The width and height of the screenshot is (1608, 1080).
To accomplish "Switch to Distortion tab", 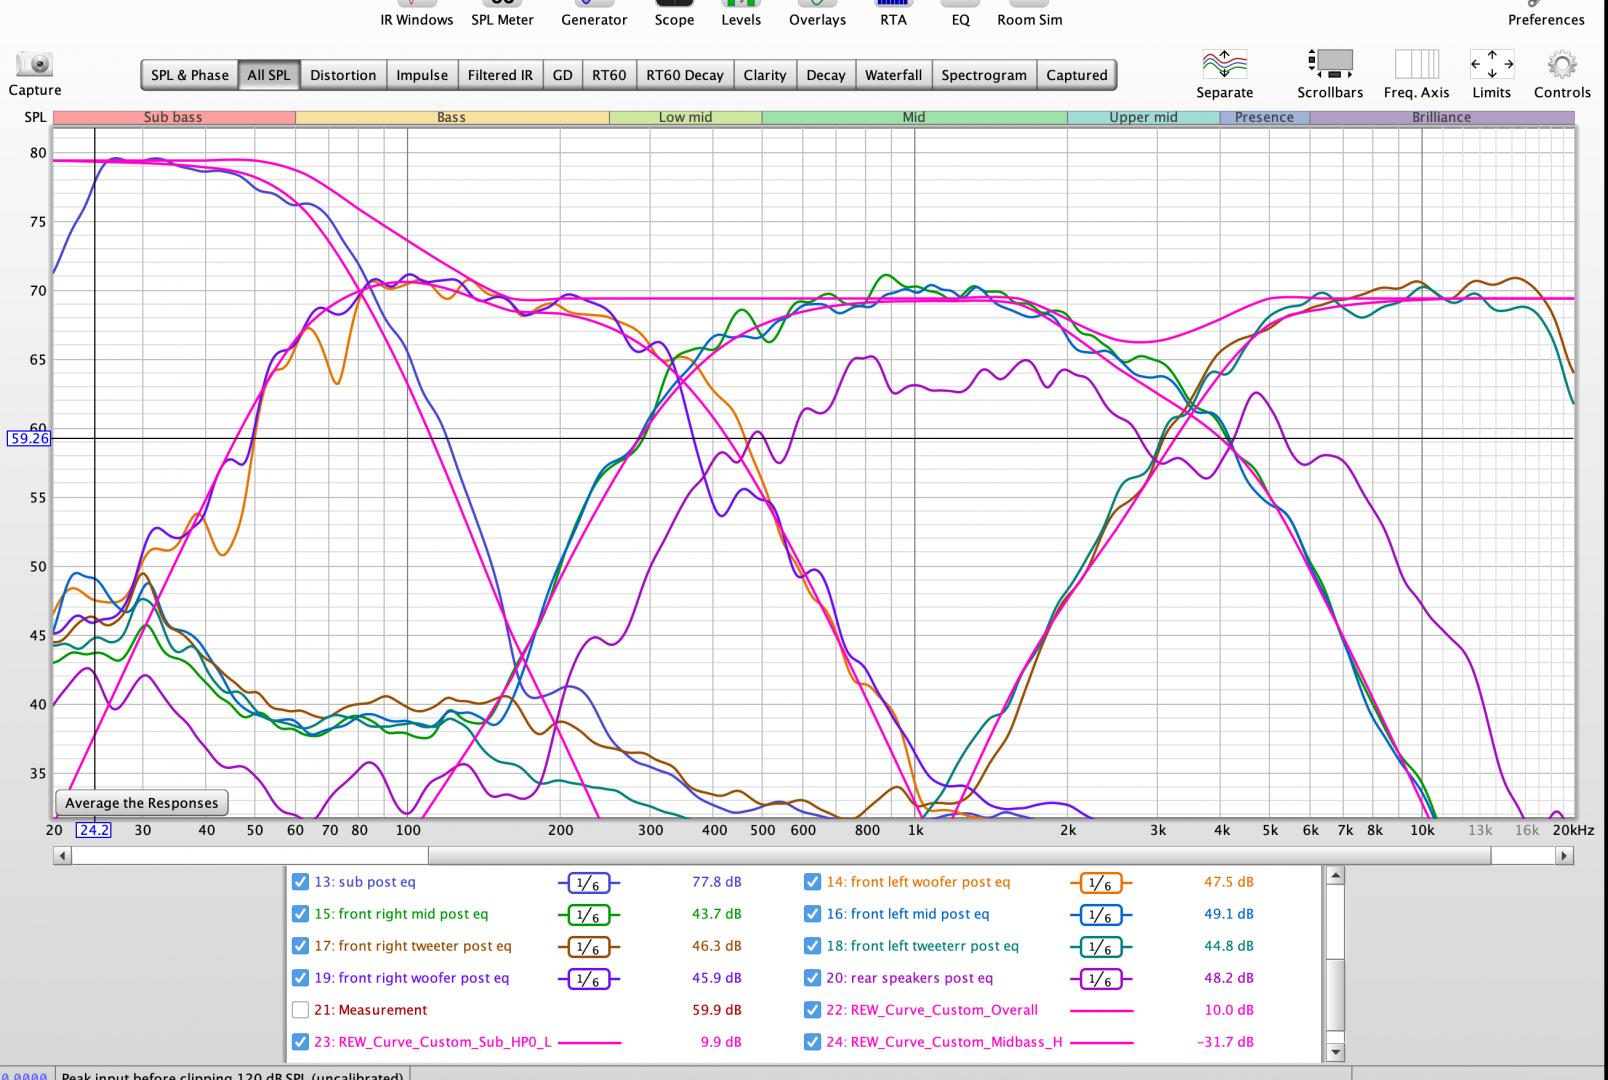I will click(343, 75).
